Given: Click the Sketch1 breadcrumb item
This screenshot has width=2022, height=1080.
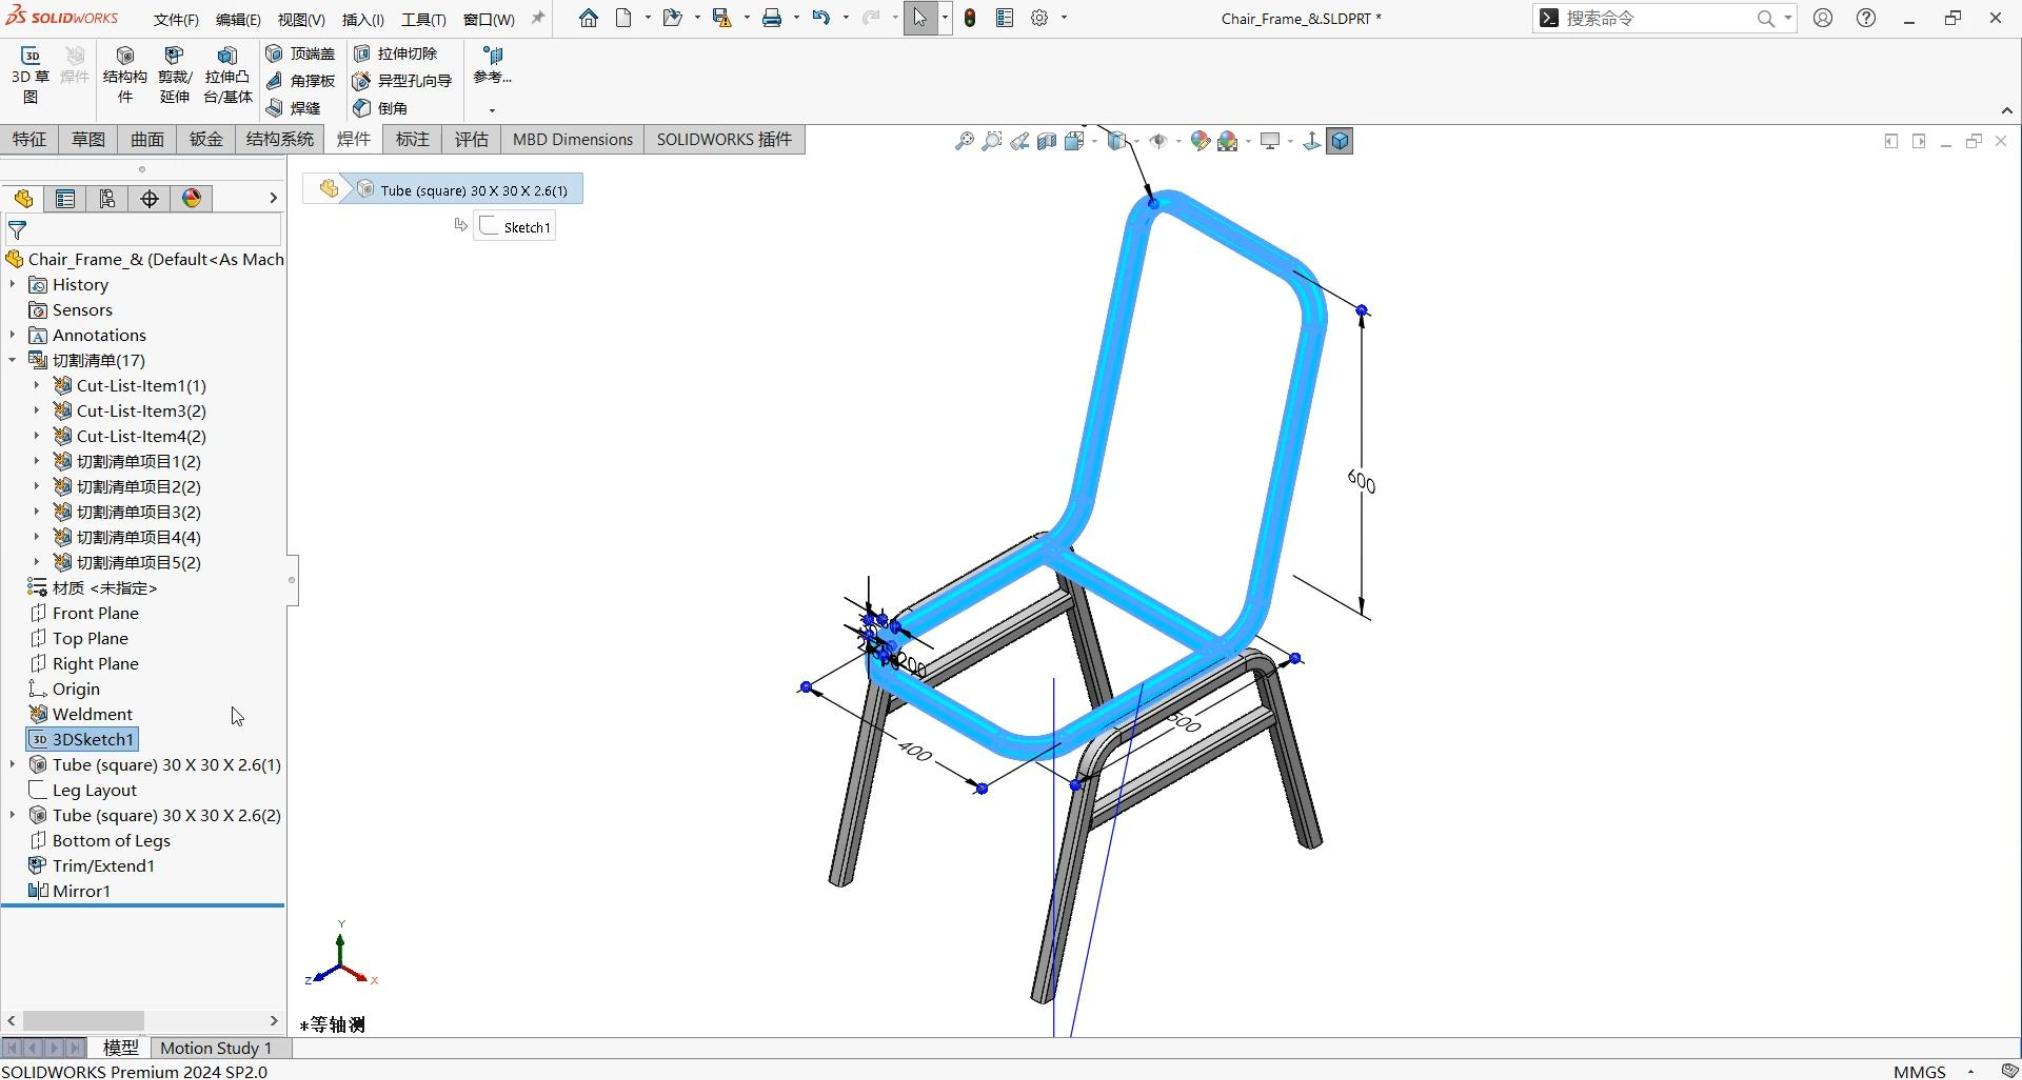Looking at the screenshot, I should (515, 227).
